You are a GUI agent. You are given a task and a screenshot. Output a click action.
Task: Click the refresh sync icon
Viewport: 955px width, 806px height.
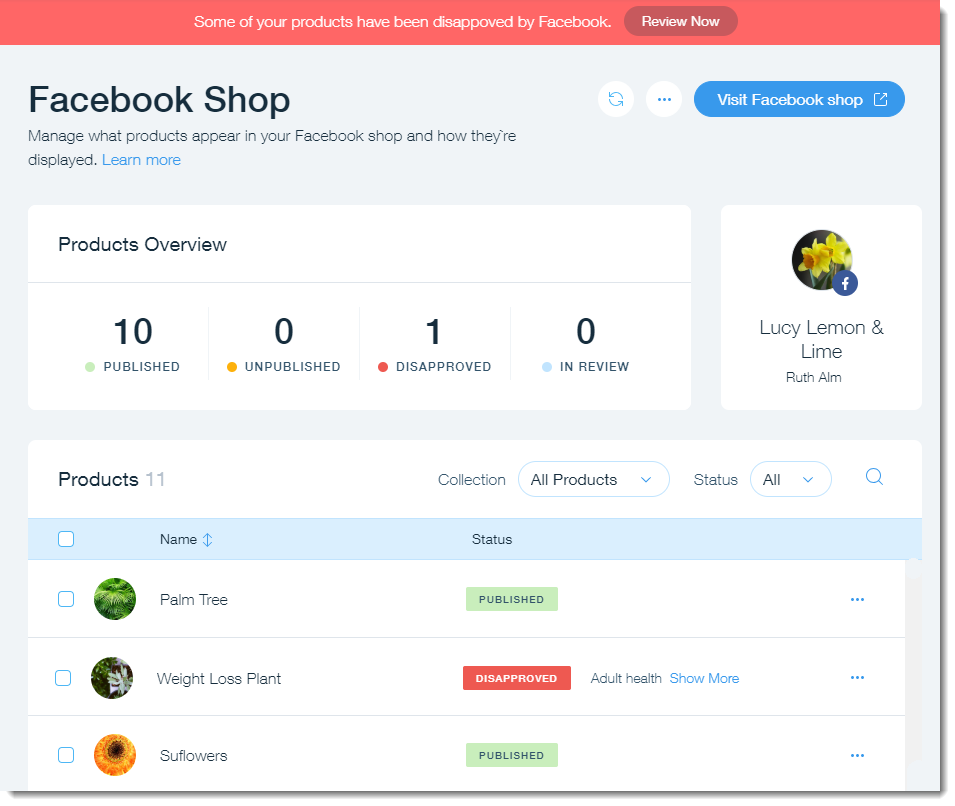tap(616, 99)
